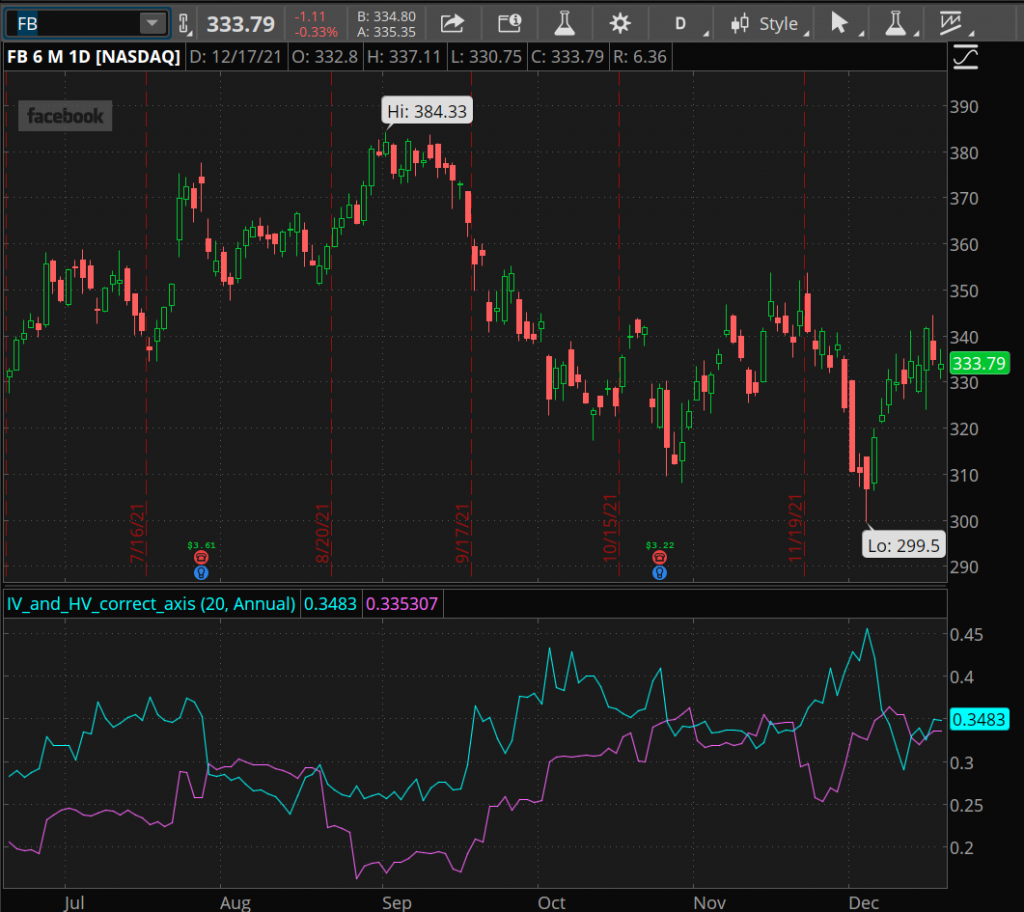This screenshot has width=1024, height=912.
Task: Click the 390 price level on axis
Action: point(964,106)
